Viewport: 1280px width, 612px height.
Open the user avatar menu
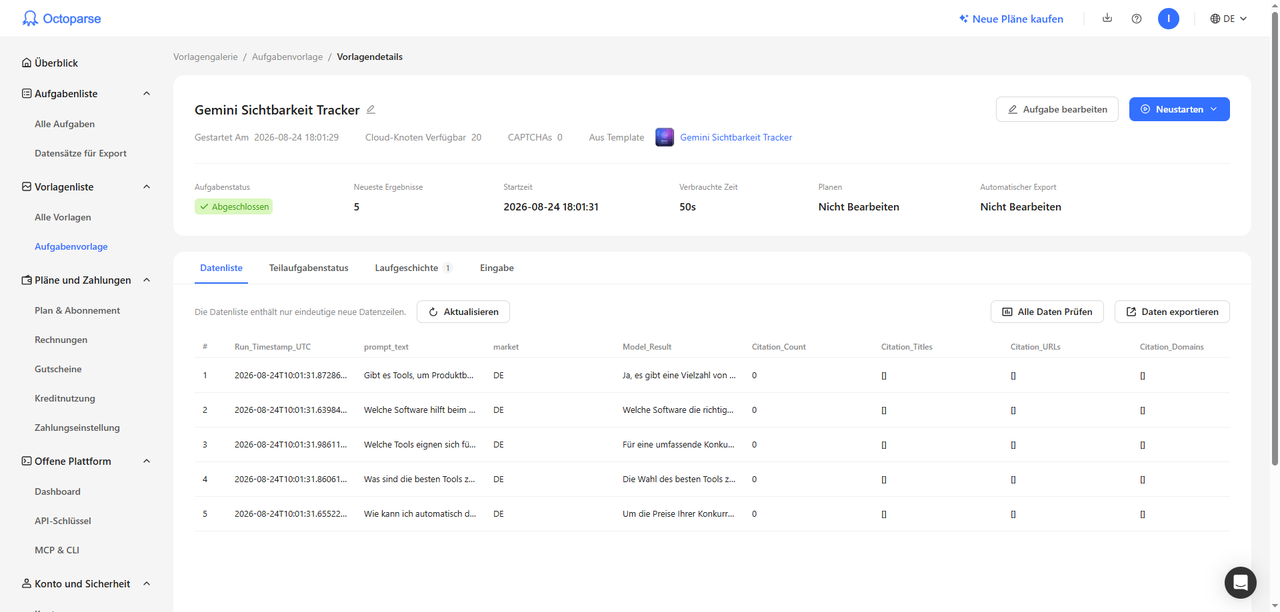click(1168, 18)
